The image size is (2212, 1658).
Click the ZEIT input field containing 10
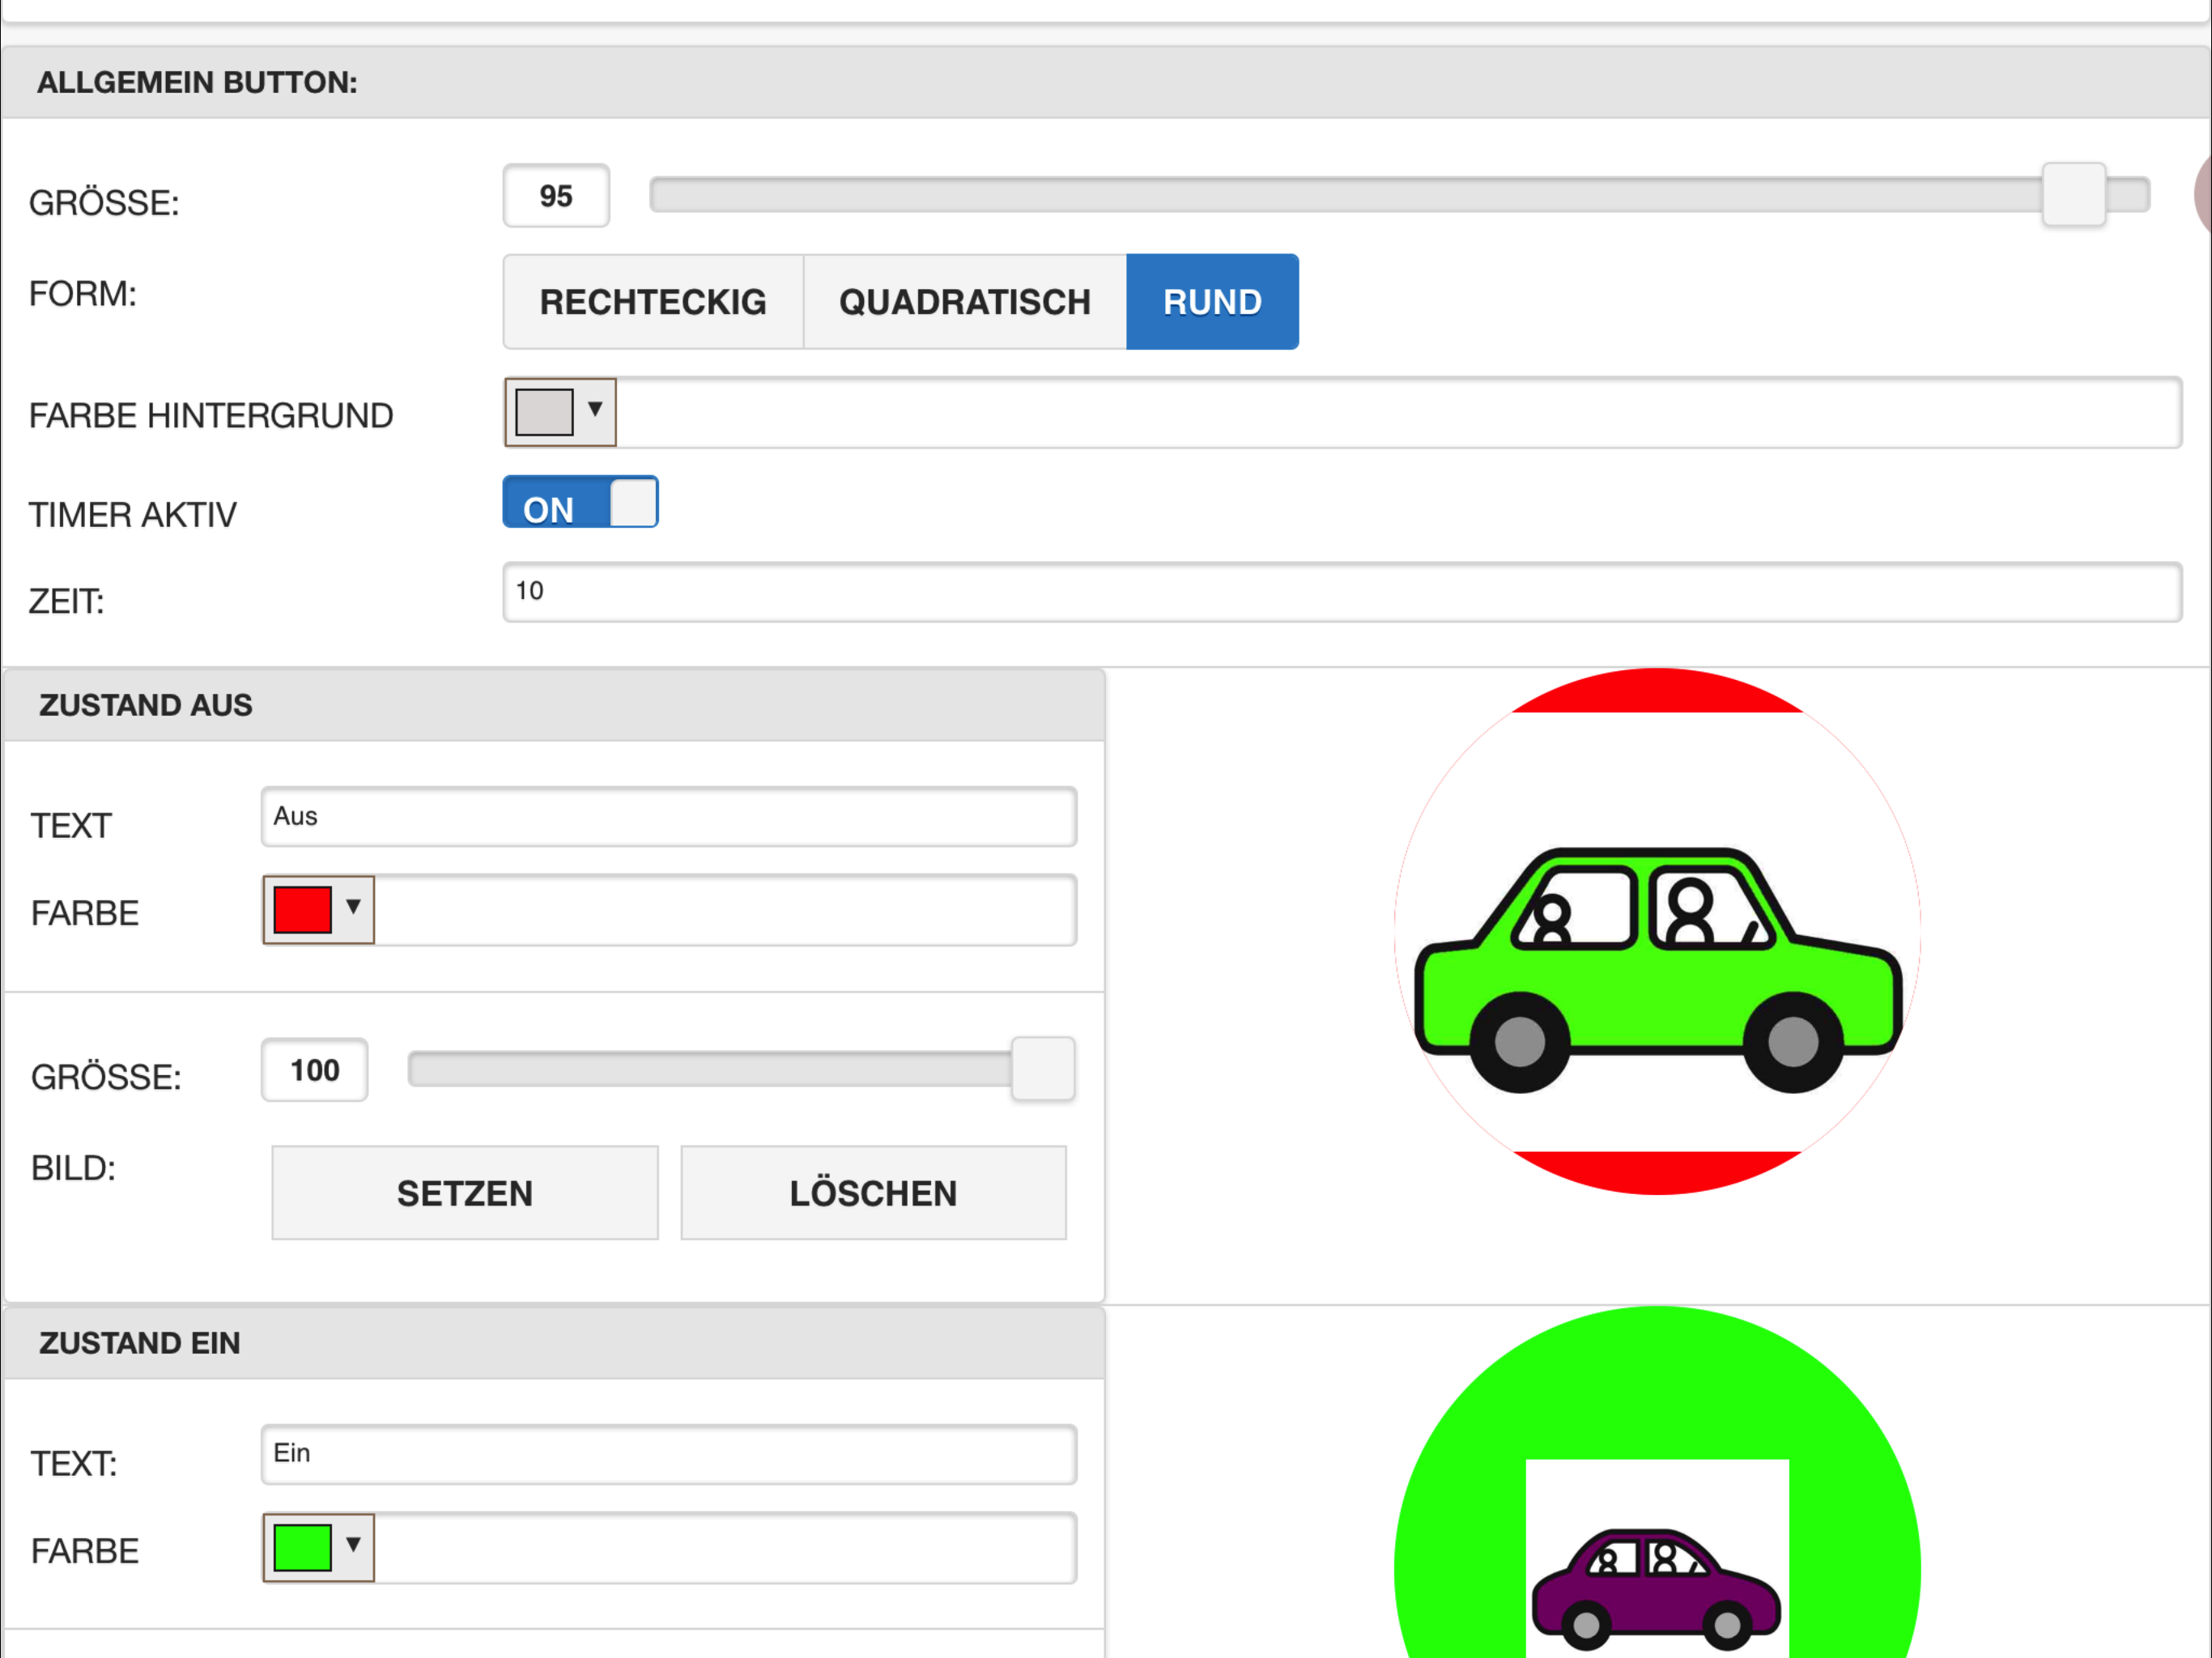coord(1342,592)
